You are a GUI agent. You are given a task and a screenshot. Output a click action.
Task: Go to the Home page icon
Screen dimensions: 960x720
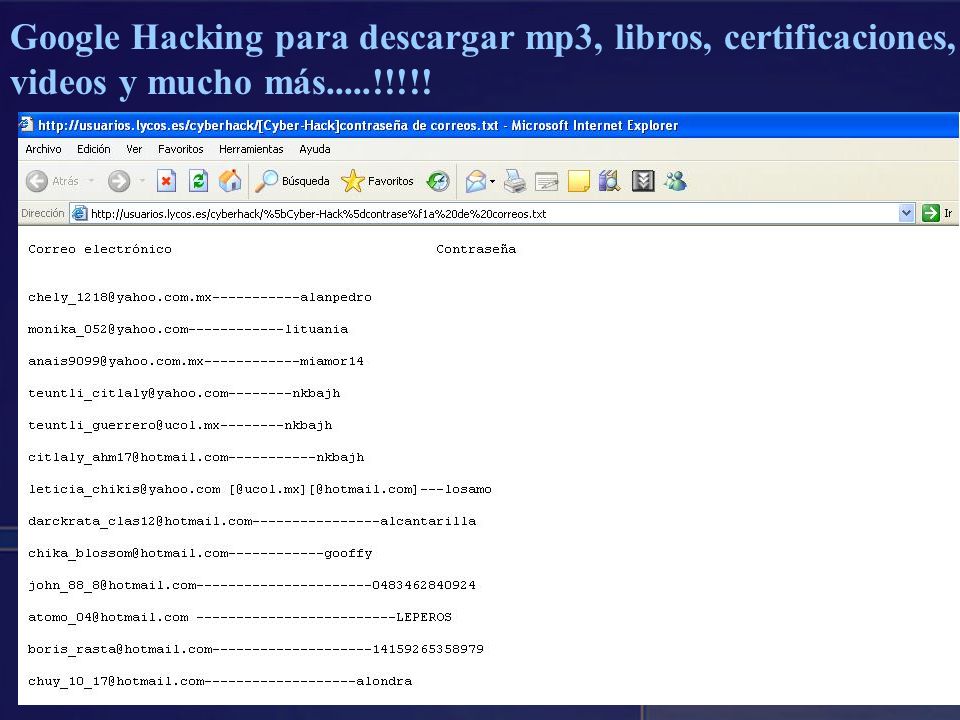(230, 181)
